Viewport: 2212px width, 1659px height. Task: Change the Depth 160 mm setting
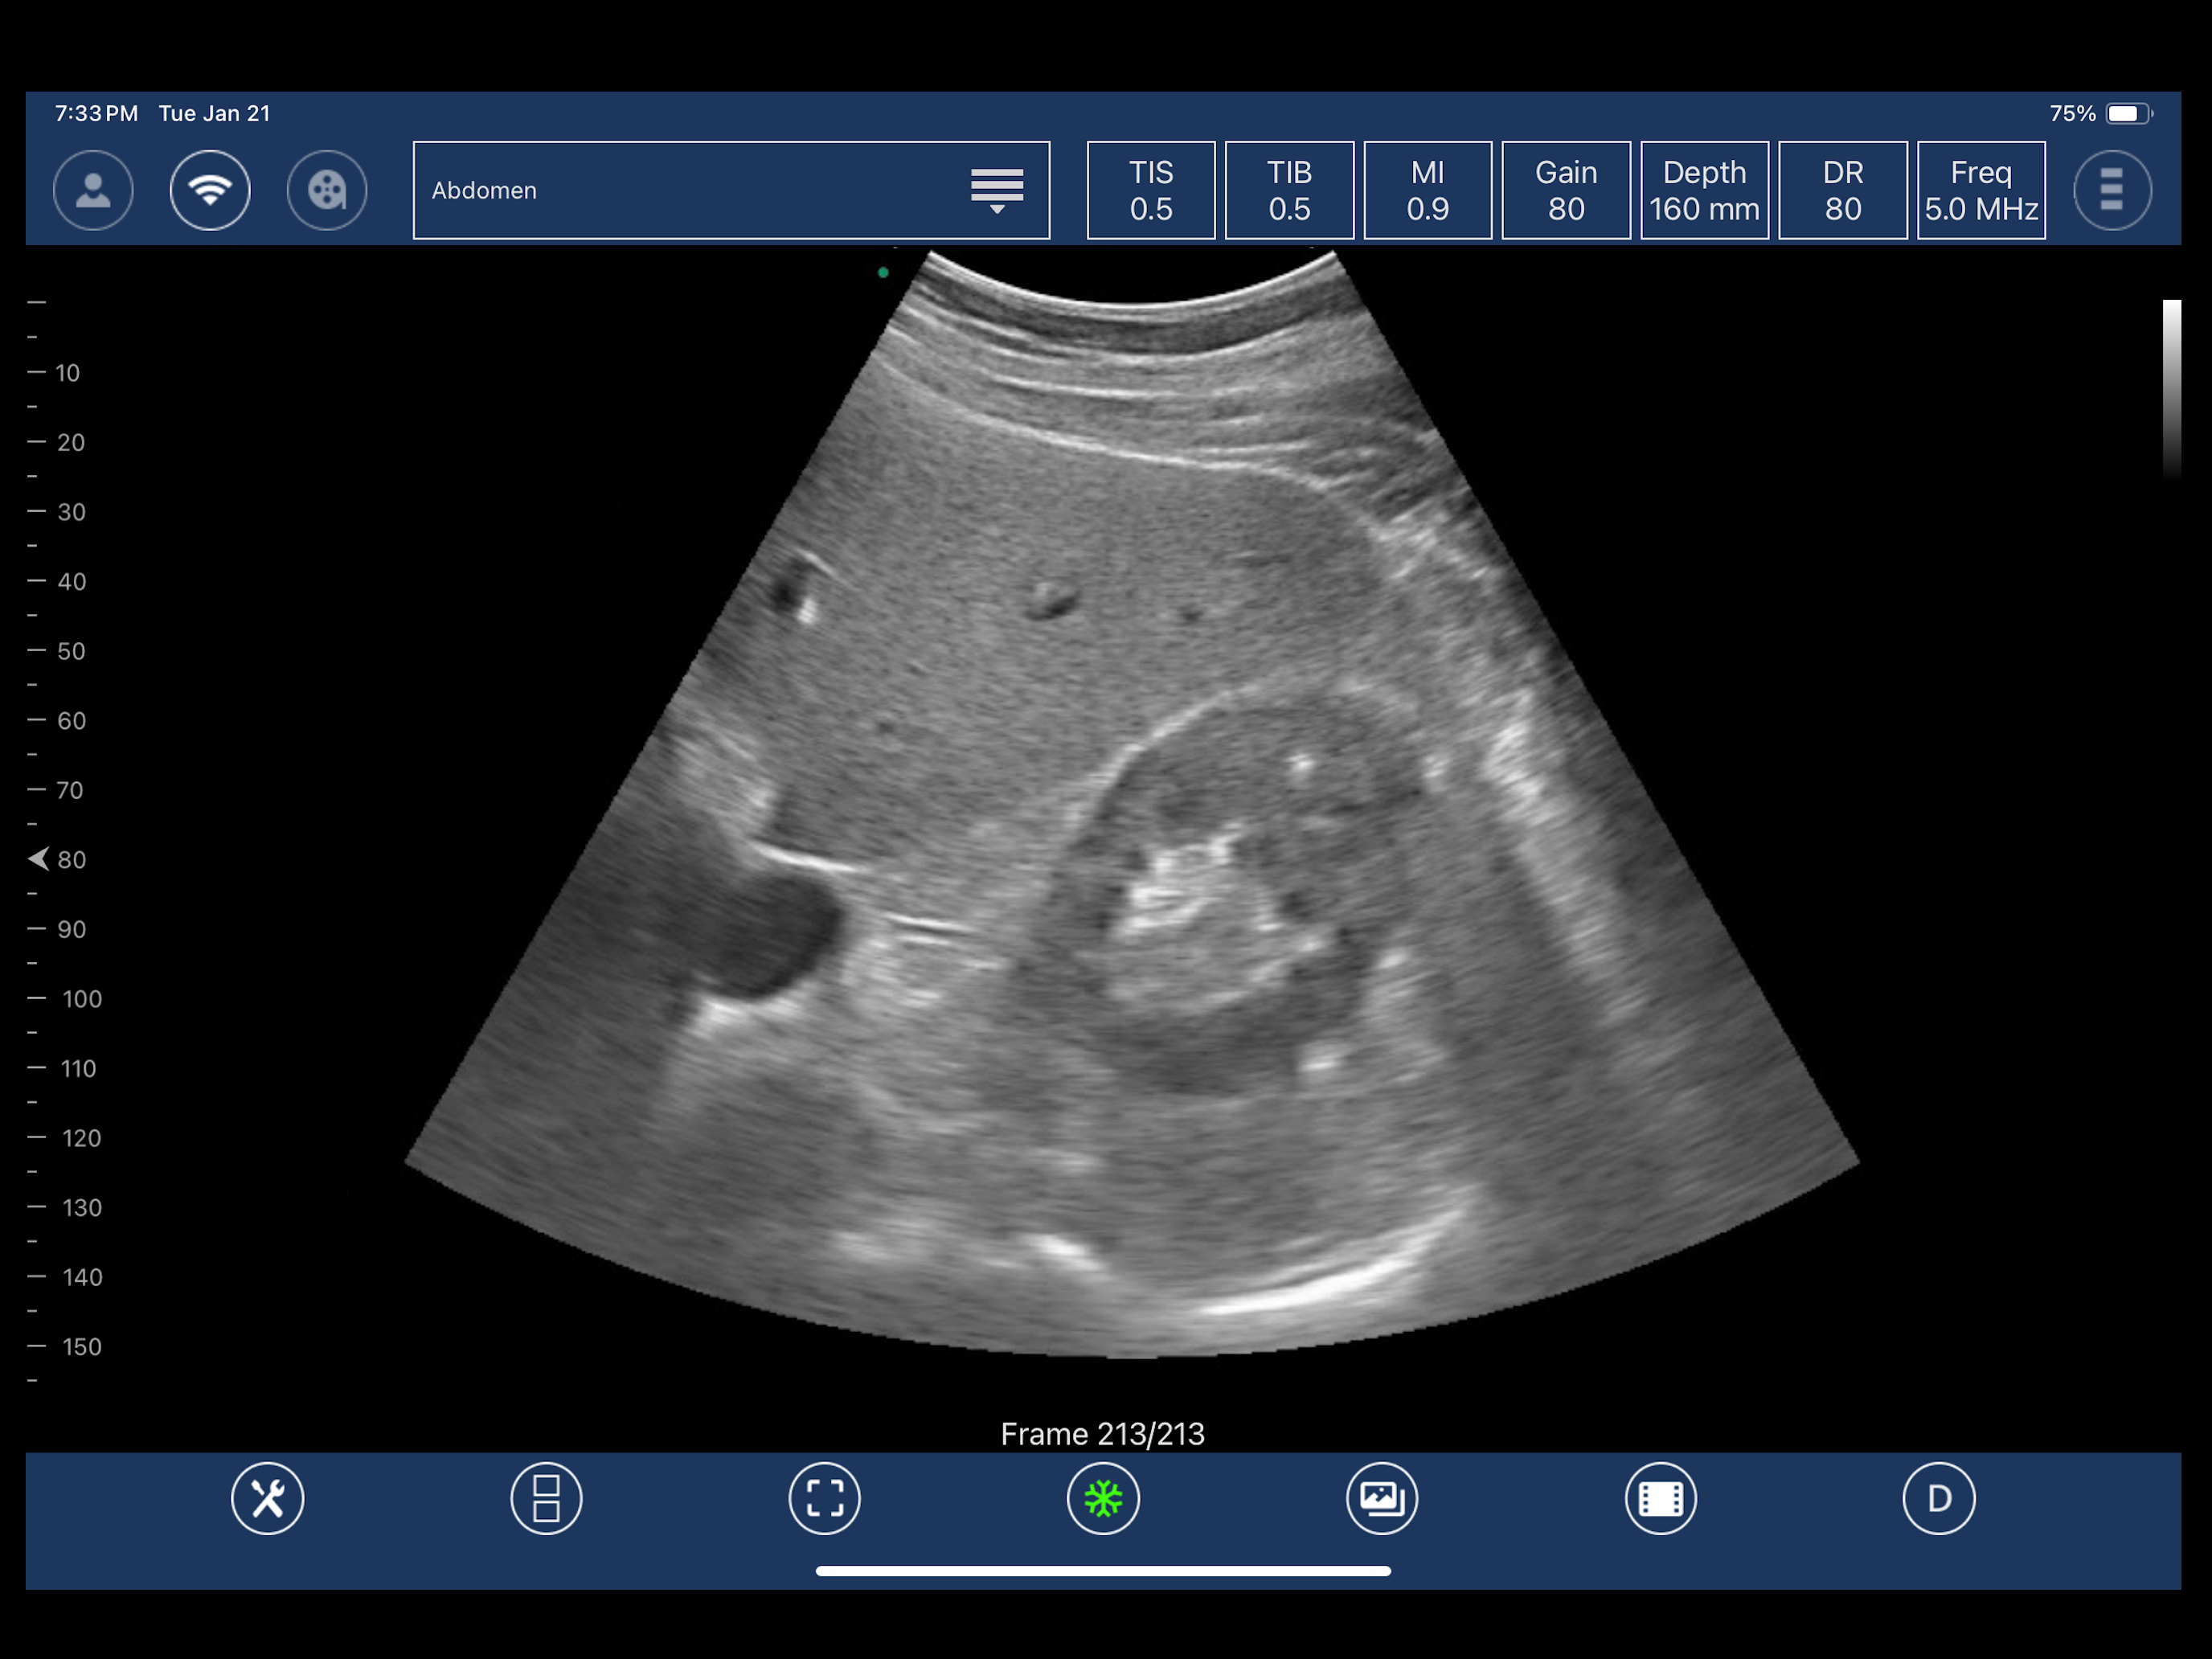pos(1704,190)
